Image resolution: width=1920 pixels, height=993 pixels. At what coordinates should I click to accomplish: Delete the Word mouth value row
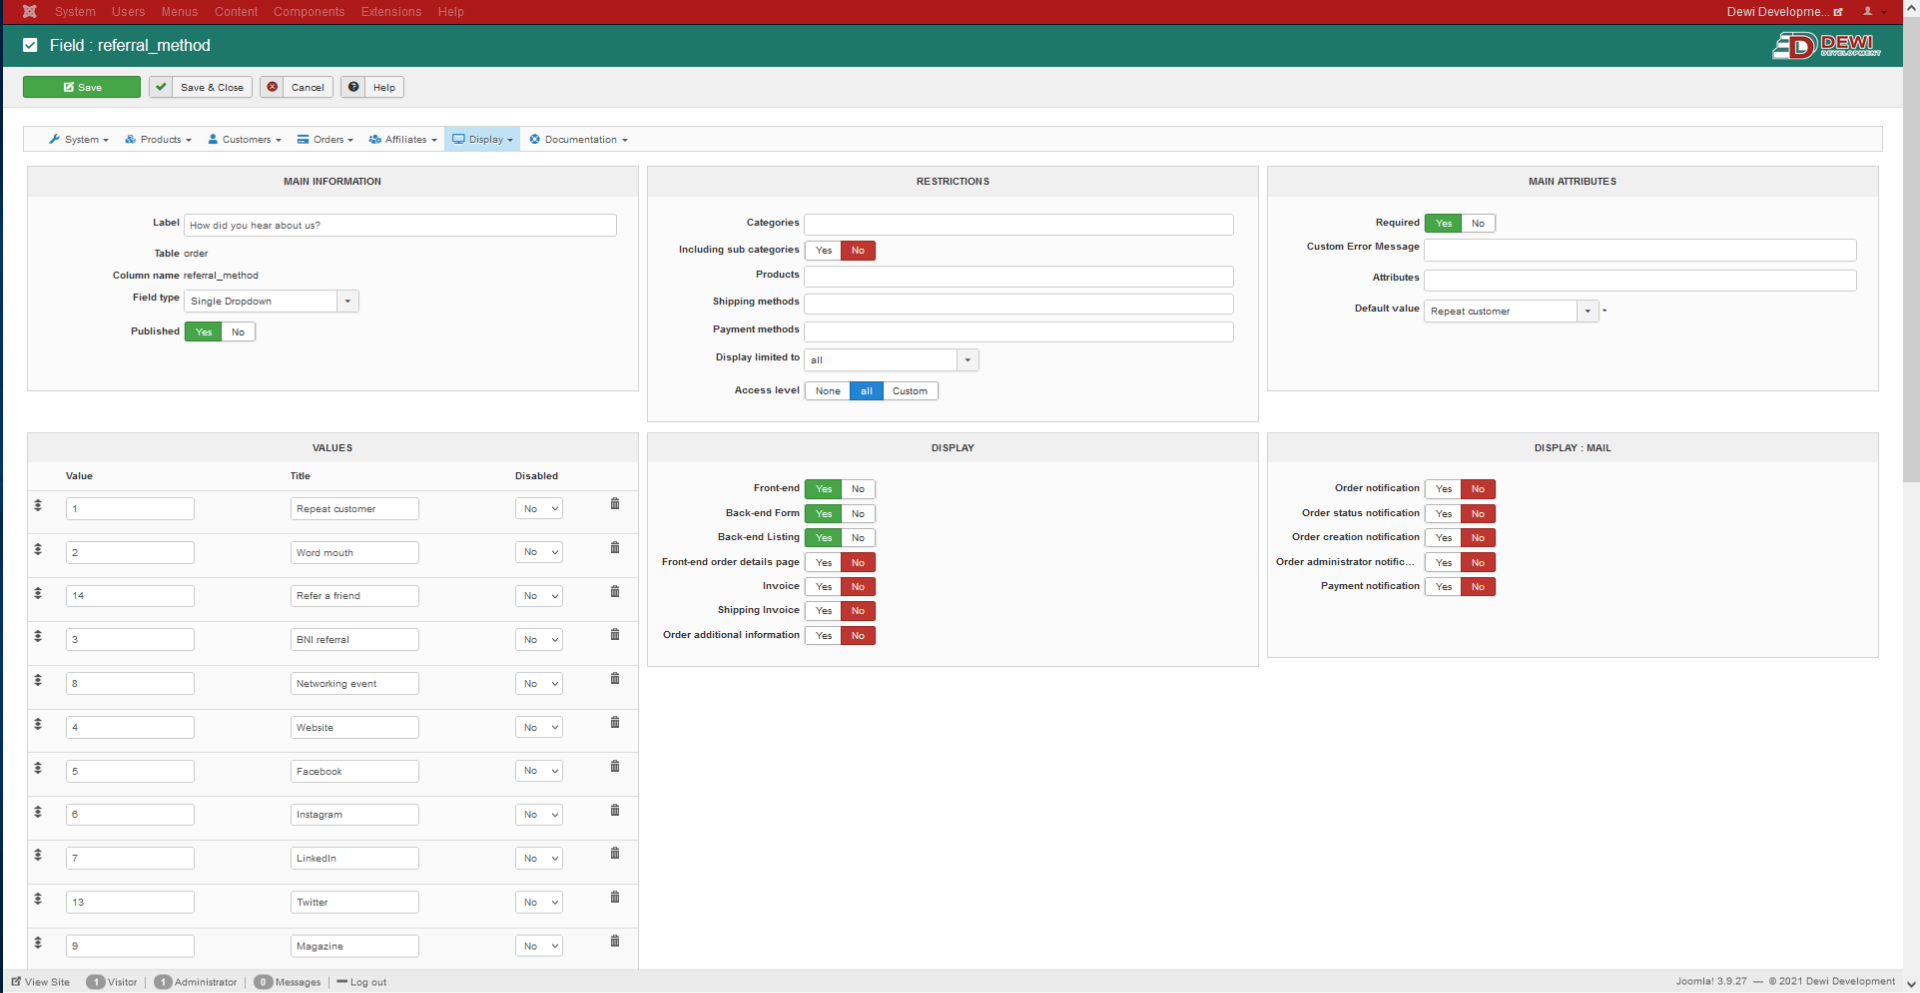coord(615,548)
